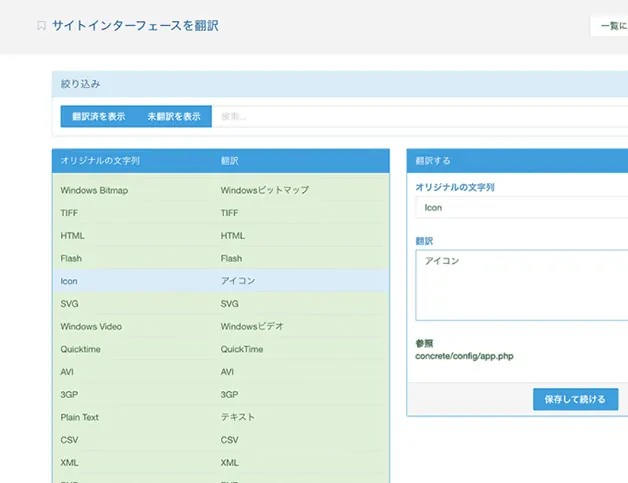Screen dimensions: 628x483
Task: Select the highlighted Icon row
Action: tap(221, 281)
